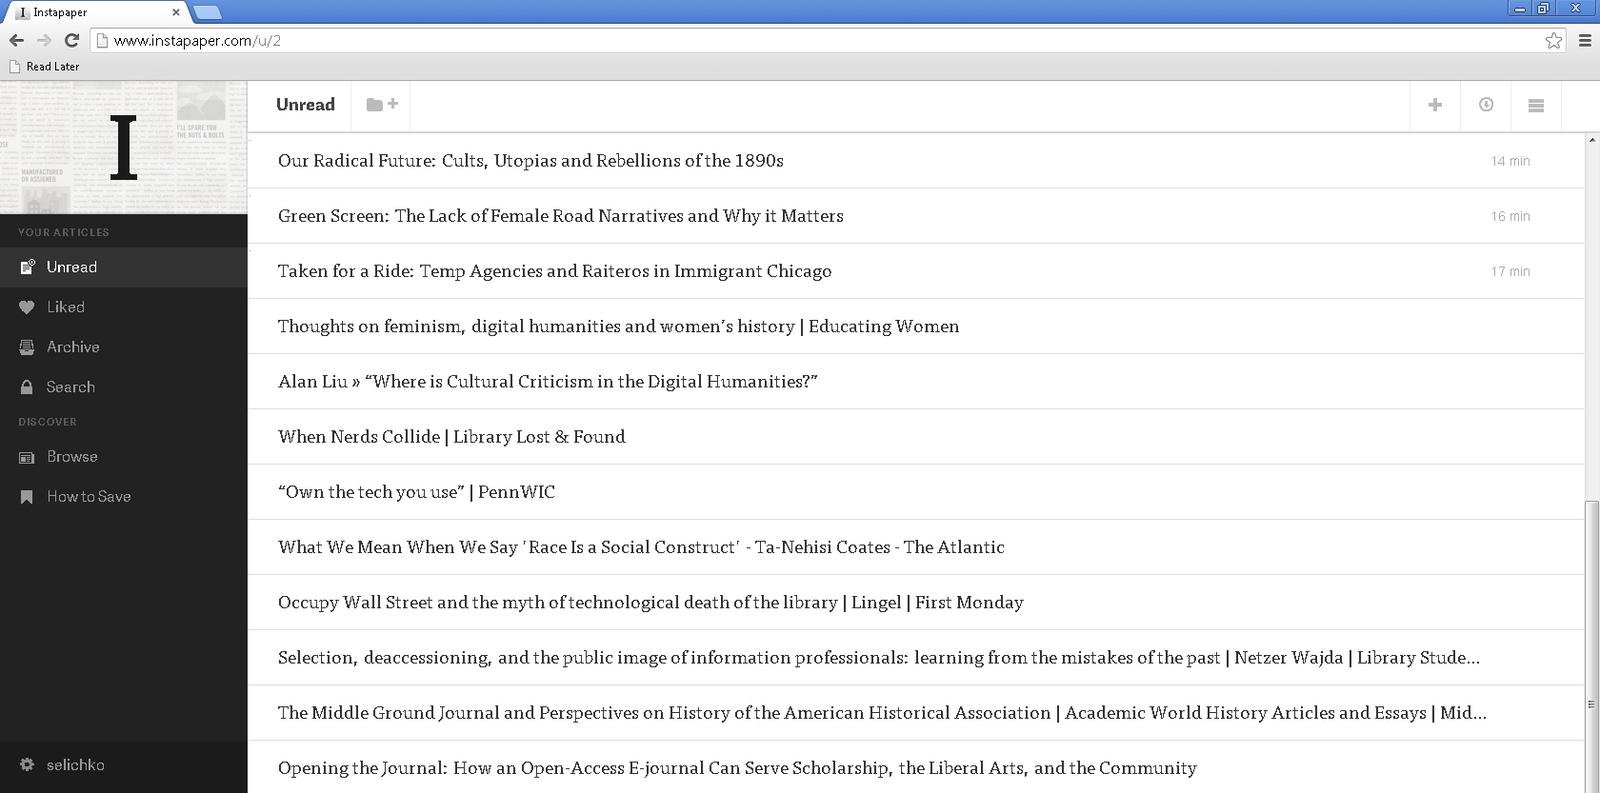The height and width of the screenshot is (793, 1600).
Task: Click the new folder icon beside Unread
Action: (381, 104)
